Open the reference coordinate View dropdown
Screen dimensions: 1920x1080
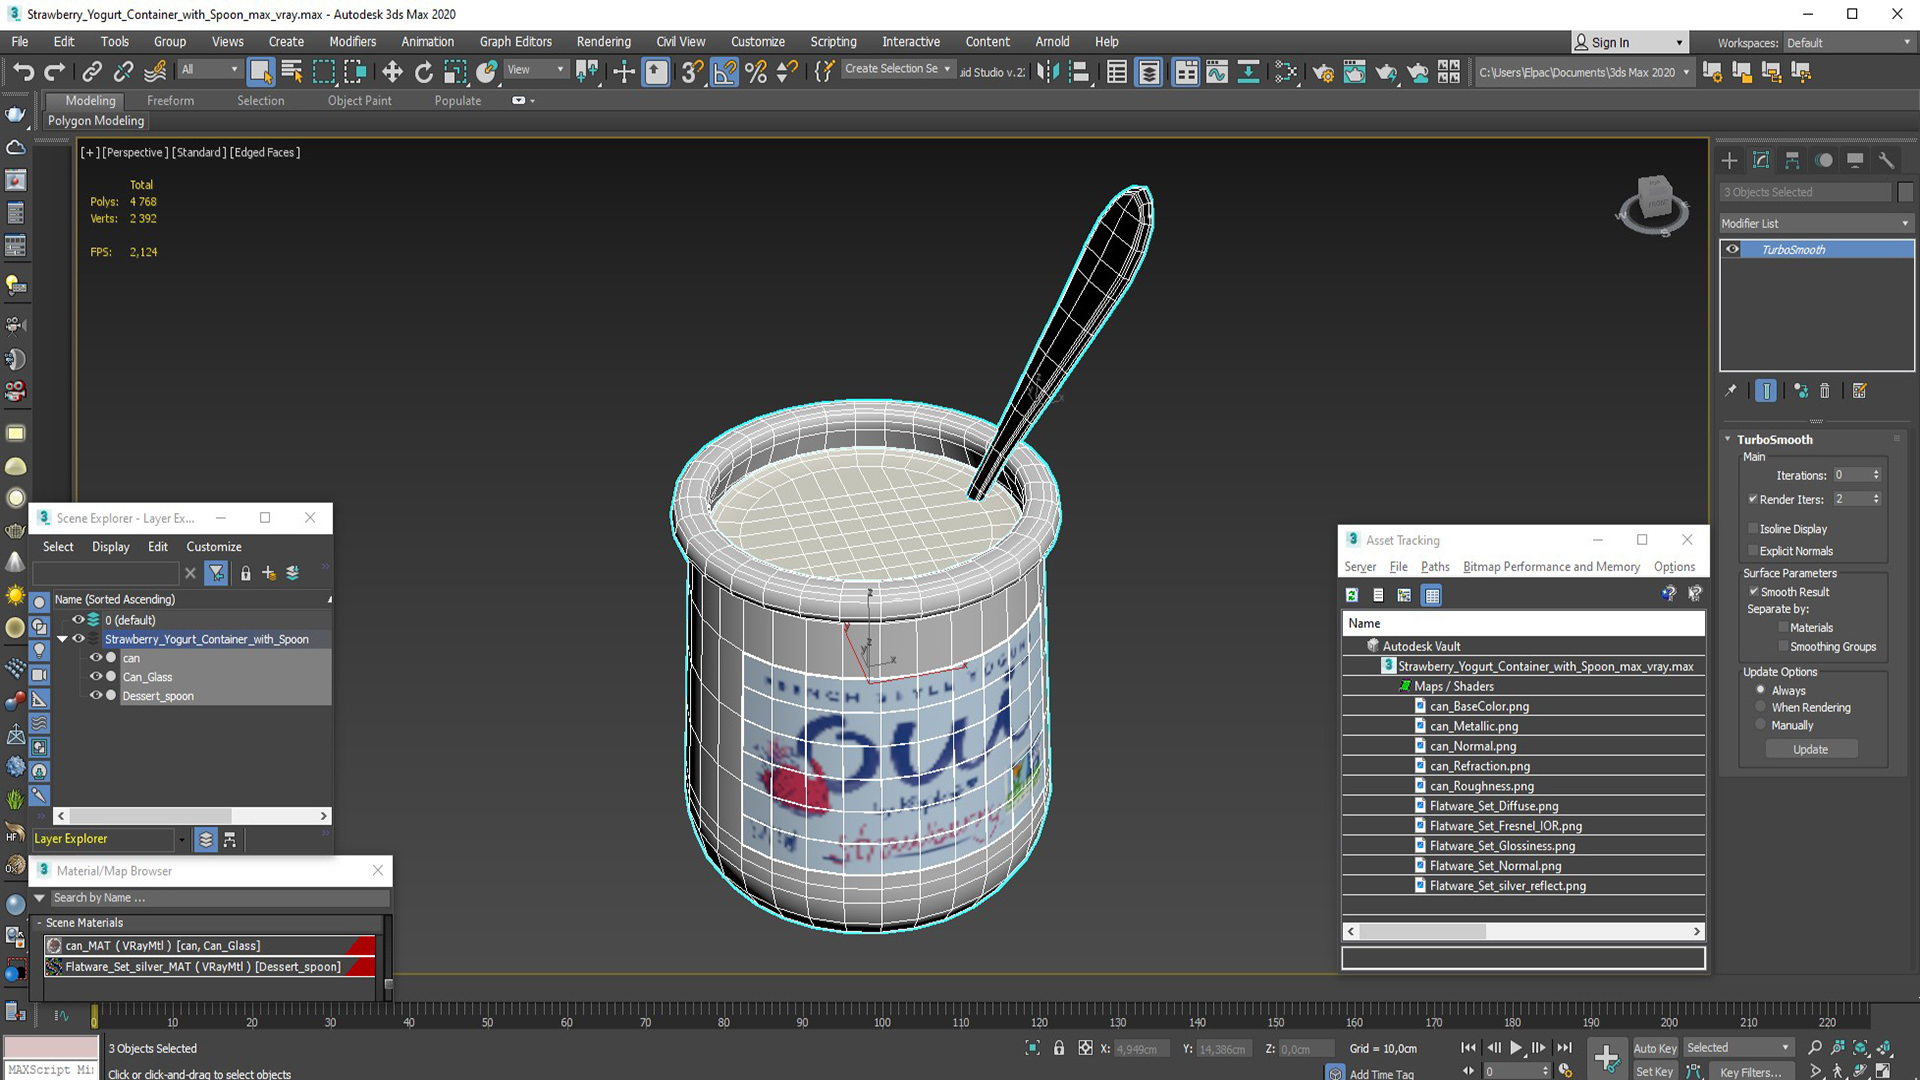coord(535,69)
